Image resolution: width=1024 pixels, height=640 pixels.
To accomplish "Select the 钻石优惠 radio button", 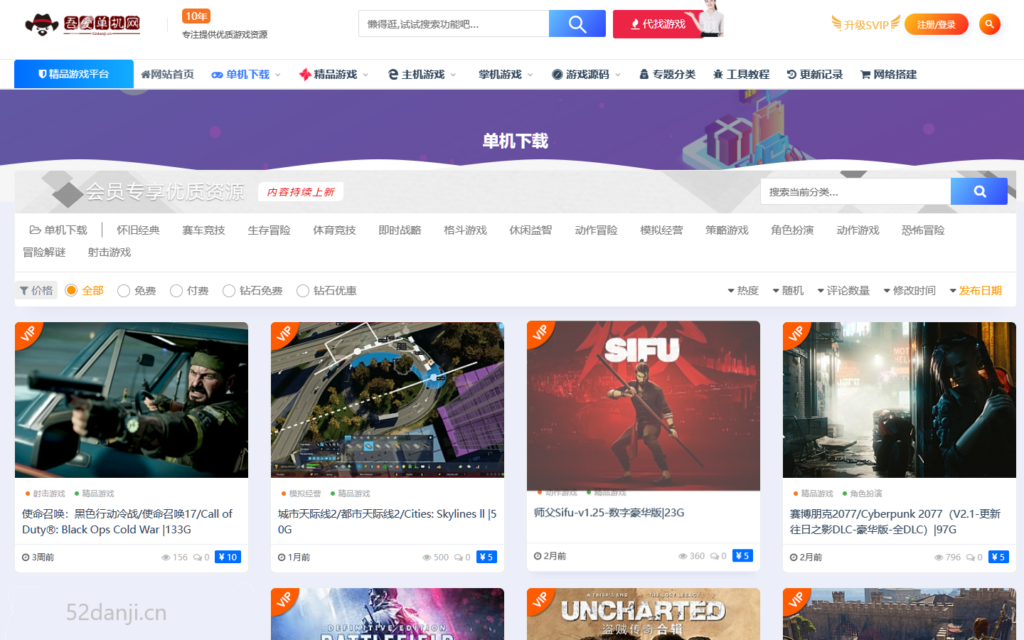I will pyautogui.click(x=302, y=291).
